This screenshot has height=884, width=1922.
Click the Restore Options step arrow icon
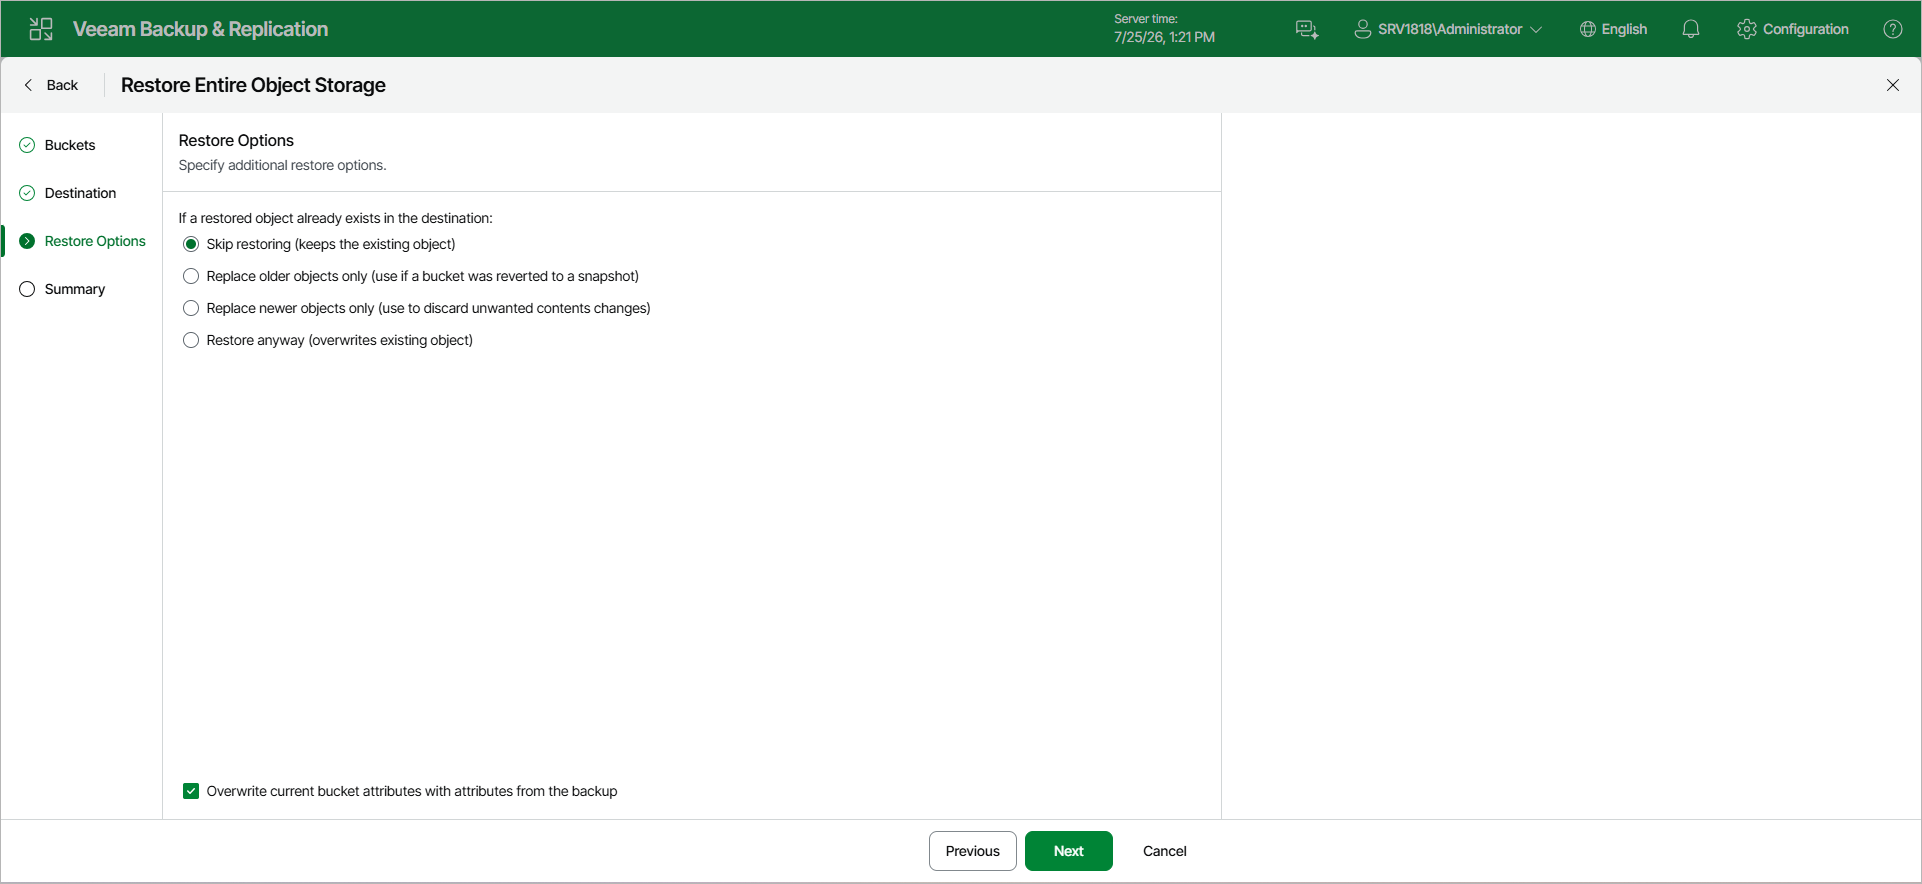(x=27, y=241)
